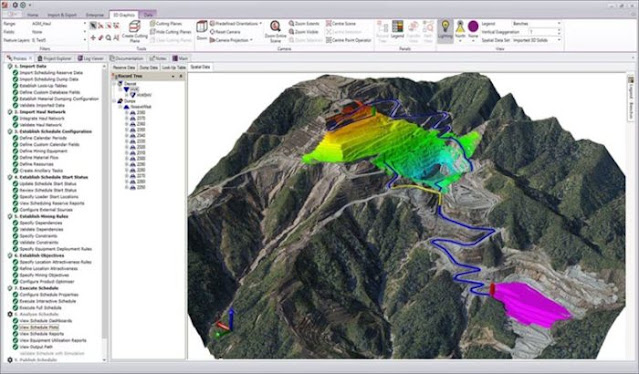Close the Process tab
The height and width of the screenshot is (374, 639).
click(30, 58)
